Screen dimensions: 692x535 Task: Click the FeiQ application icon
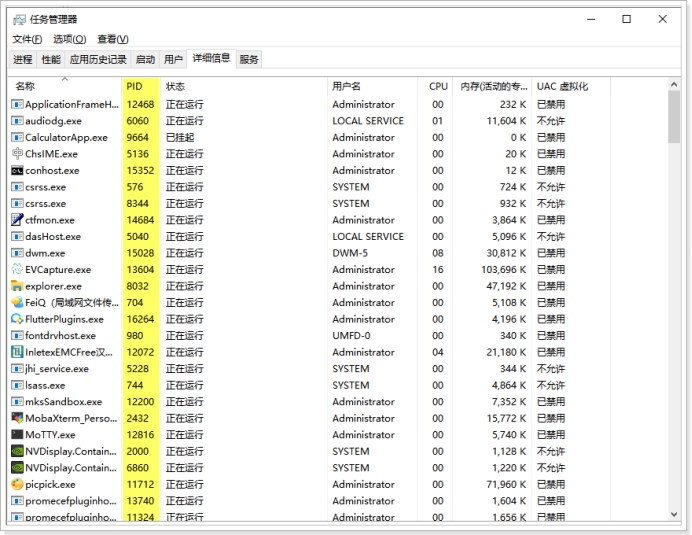(17, 302)
